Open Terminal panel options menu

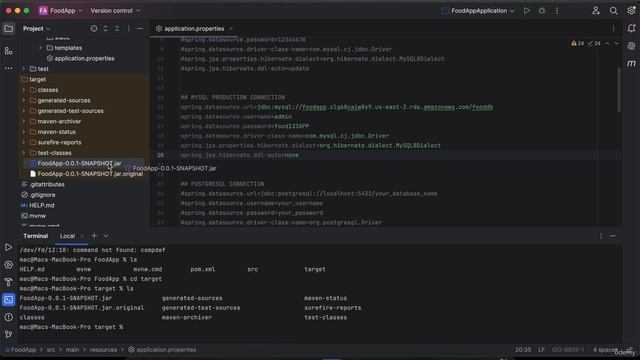(601, 236)
